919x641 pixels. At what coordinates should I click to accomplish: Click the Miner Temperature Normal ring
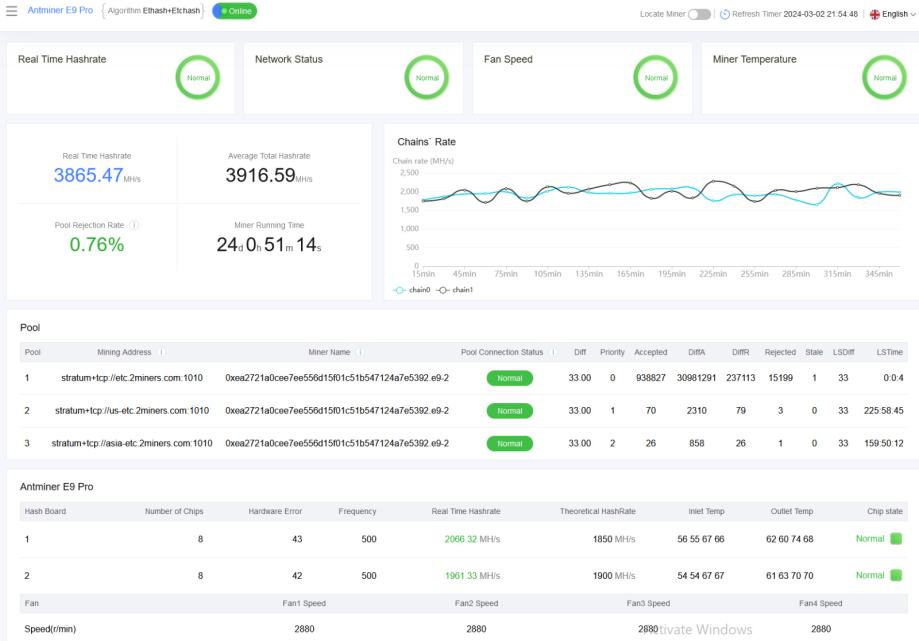(884, 77)
